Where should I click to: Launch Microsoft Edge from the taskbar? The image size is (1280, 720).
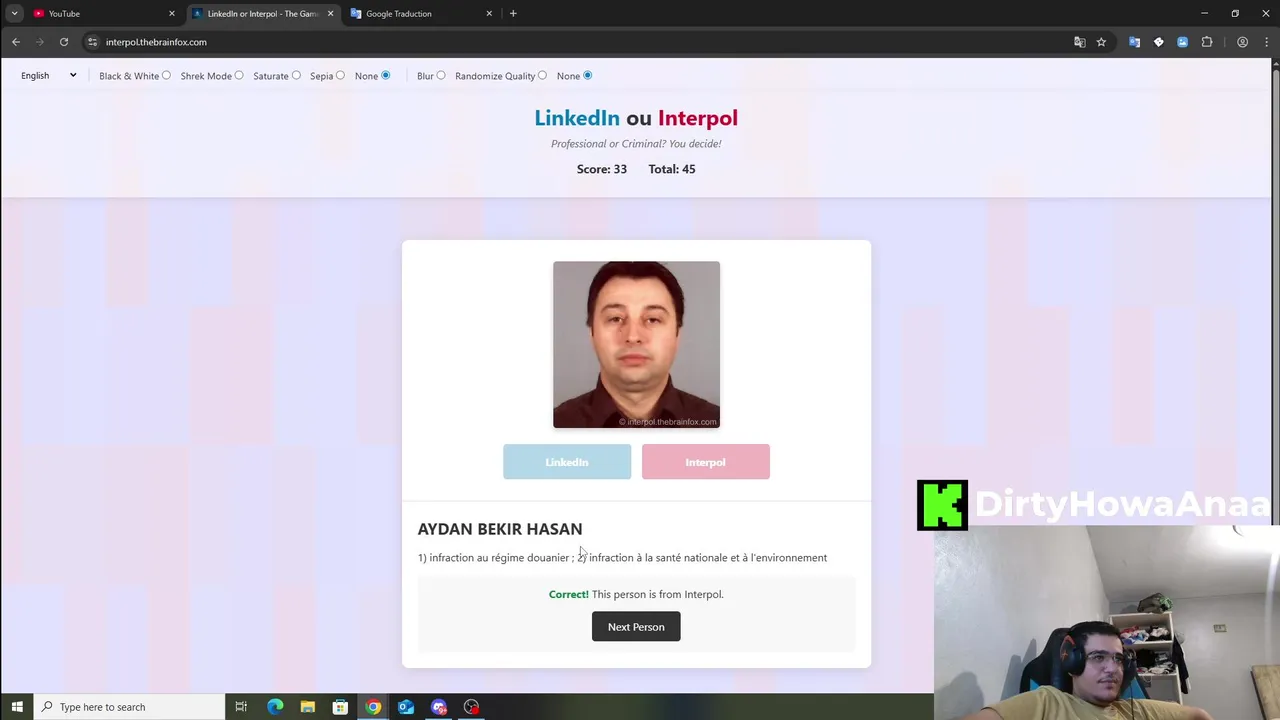tap(275, 707)
